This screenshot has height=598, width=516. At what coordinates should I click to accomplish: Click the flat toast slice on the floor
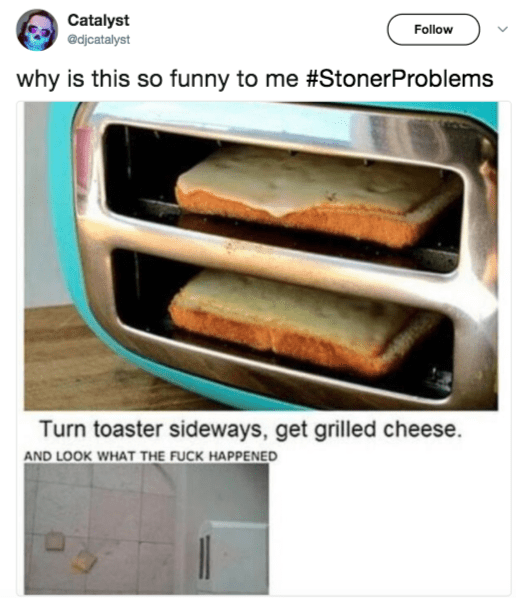pyautogui.click(x=55, y=541)
